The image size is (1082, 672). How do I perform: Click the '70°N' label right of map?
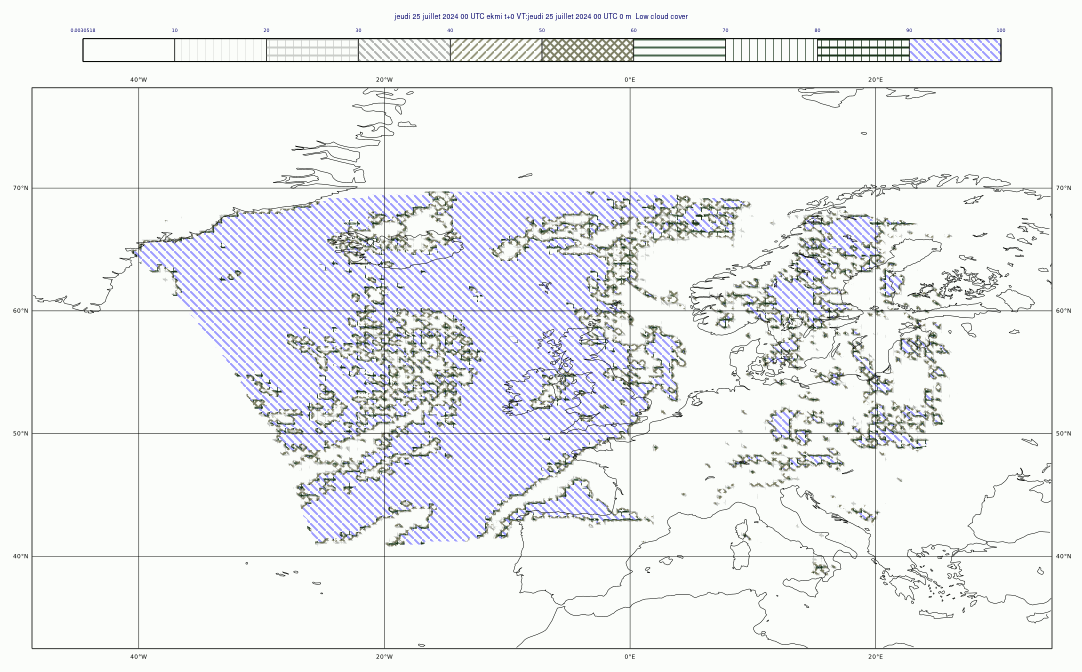click(x=1063, y=188)
